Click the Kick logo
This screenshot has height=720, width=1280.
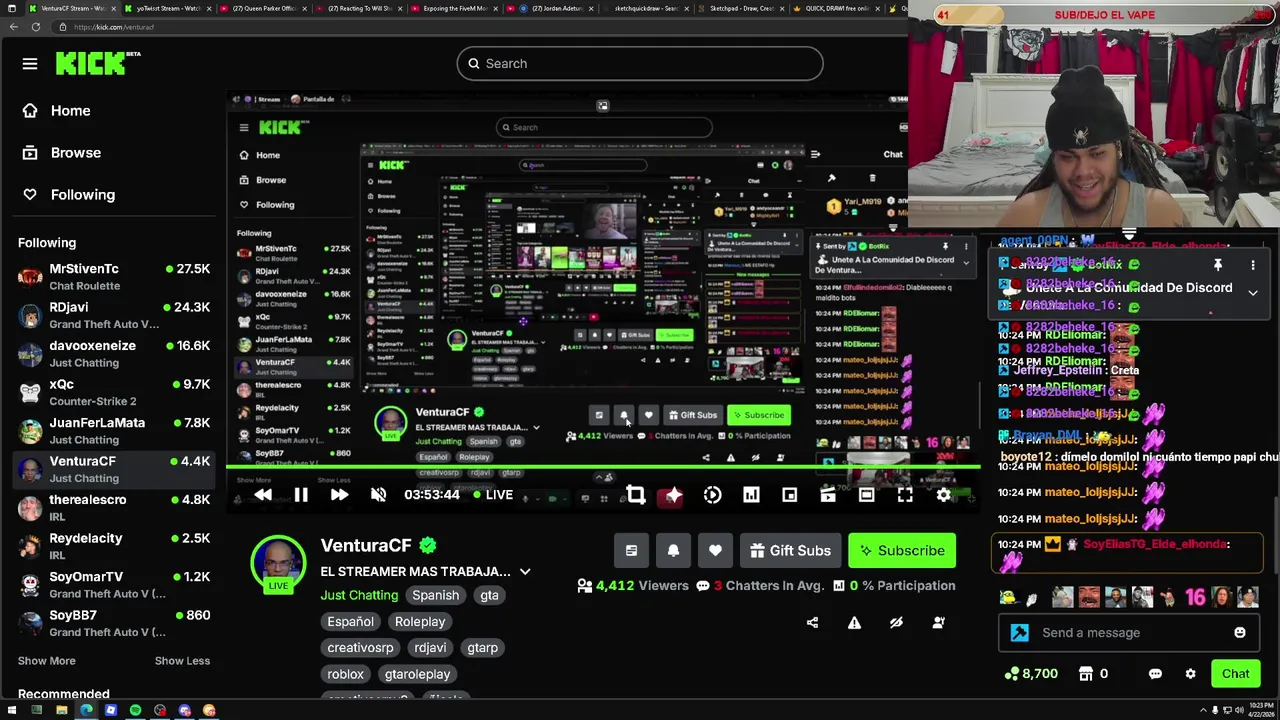click(x=98, y=64)
